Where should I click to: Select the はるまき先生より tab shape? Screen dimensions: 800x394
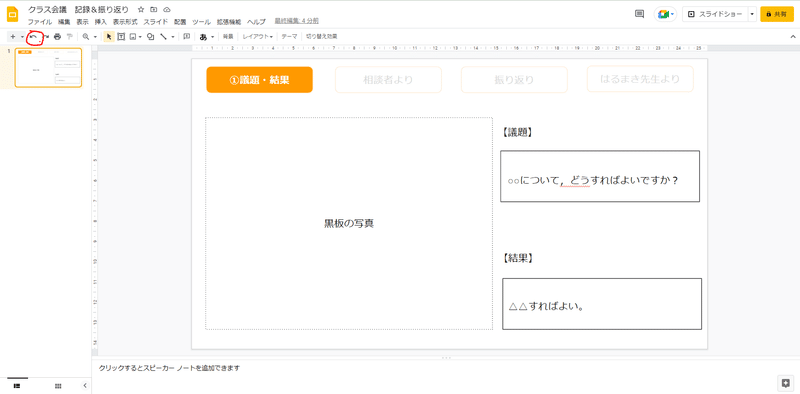tap(640, 79)
